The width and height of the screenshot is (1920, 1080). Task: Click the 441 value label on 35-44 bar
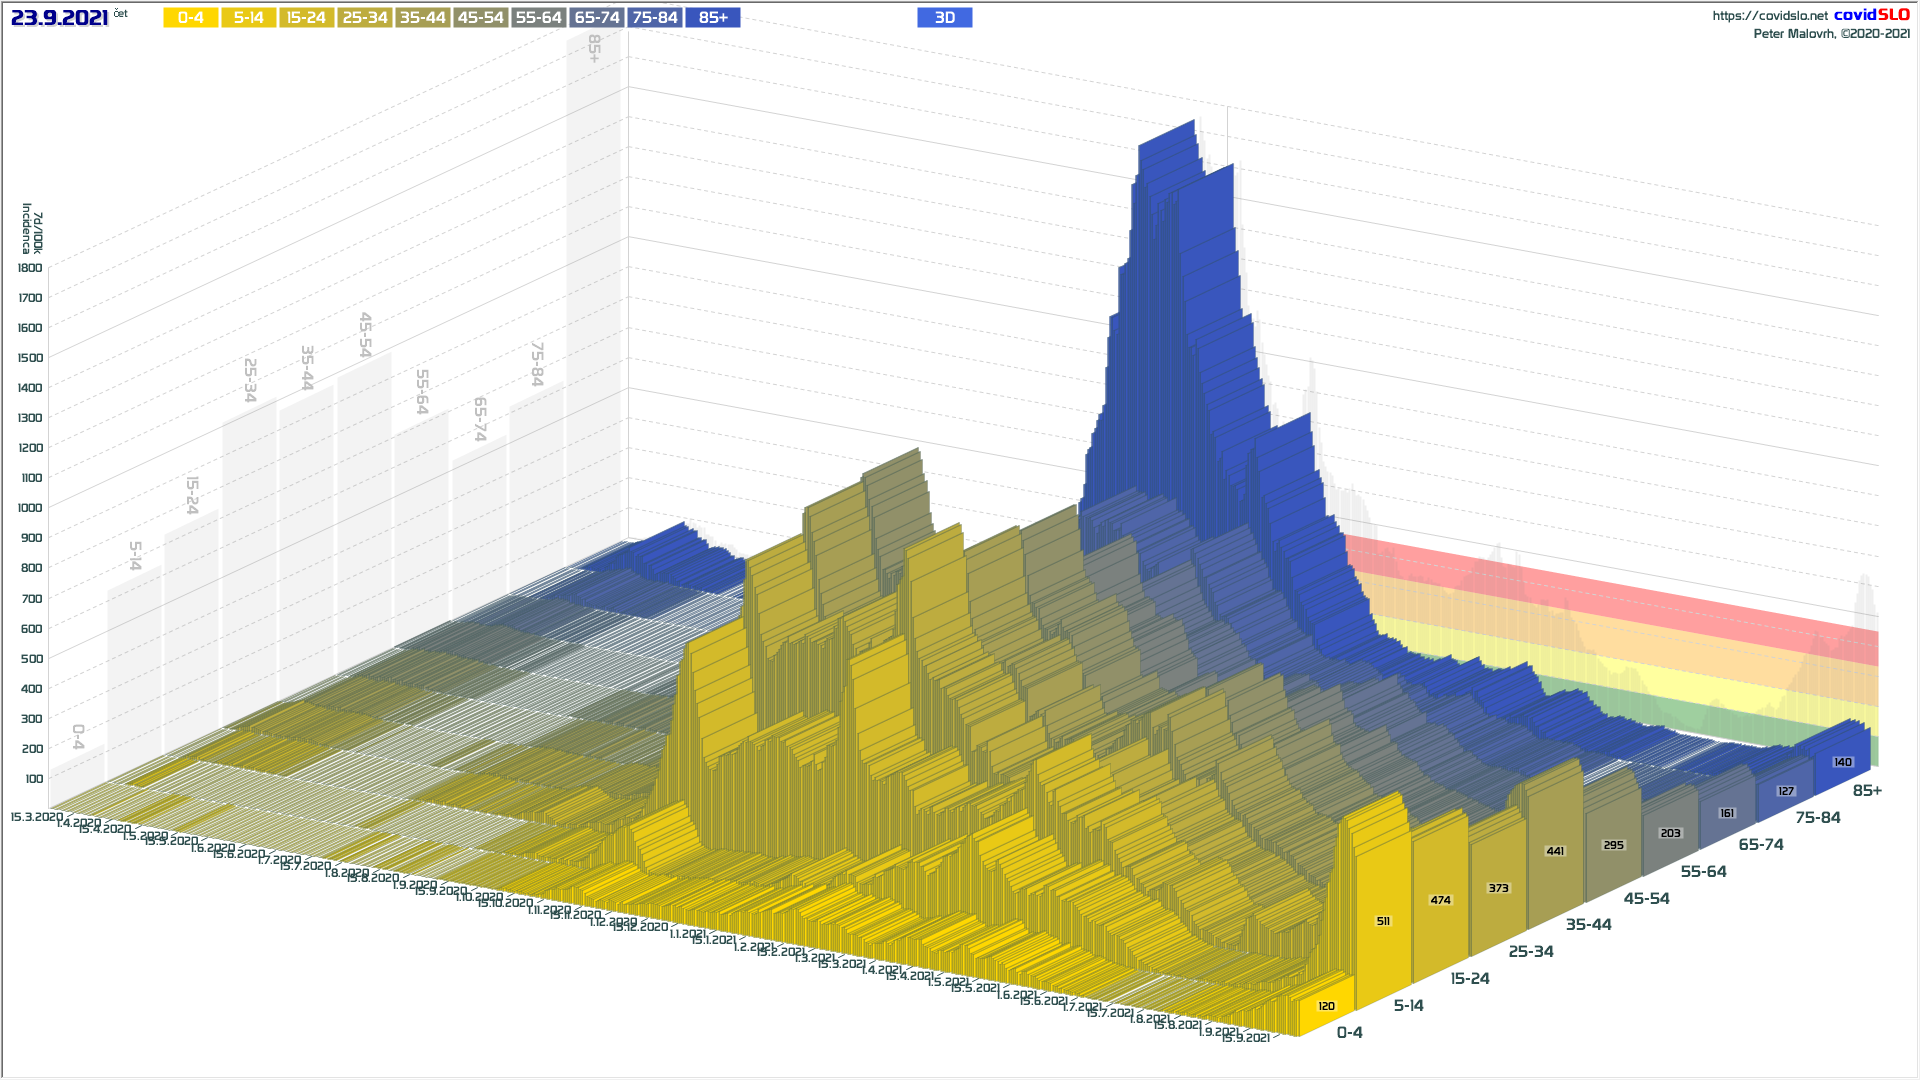[x=1555, y=851]
